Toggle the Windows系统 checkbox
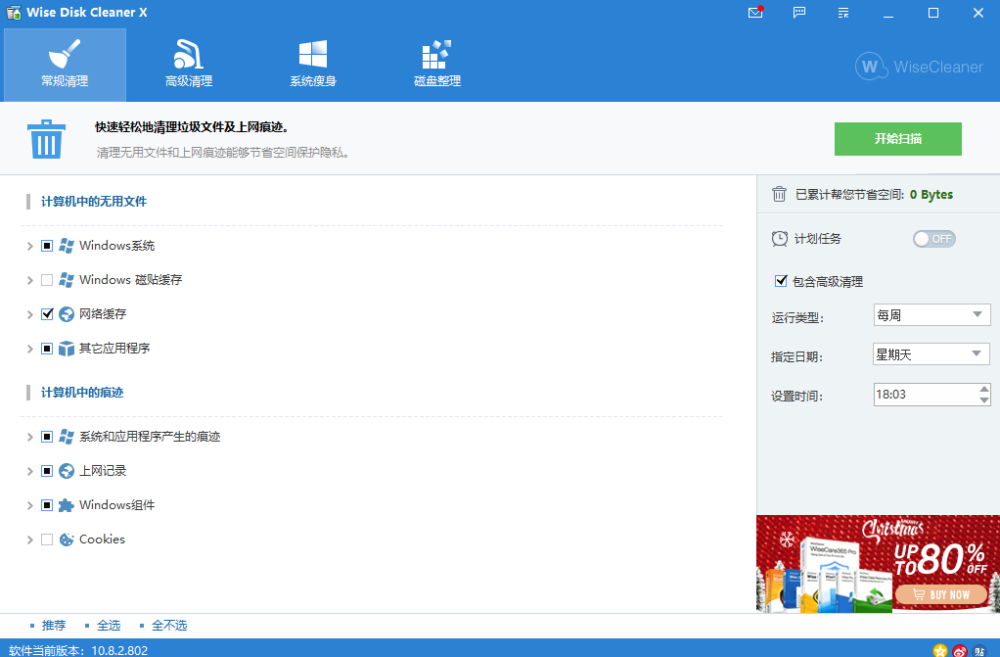 [x=47, y=246]
